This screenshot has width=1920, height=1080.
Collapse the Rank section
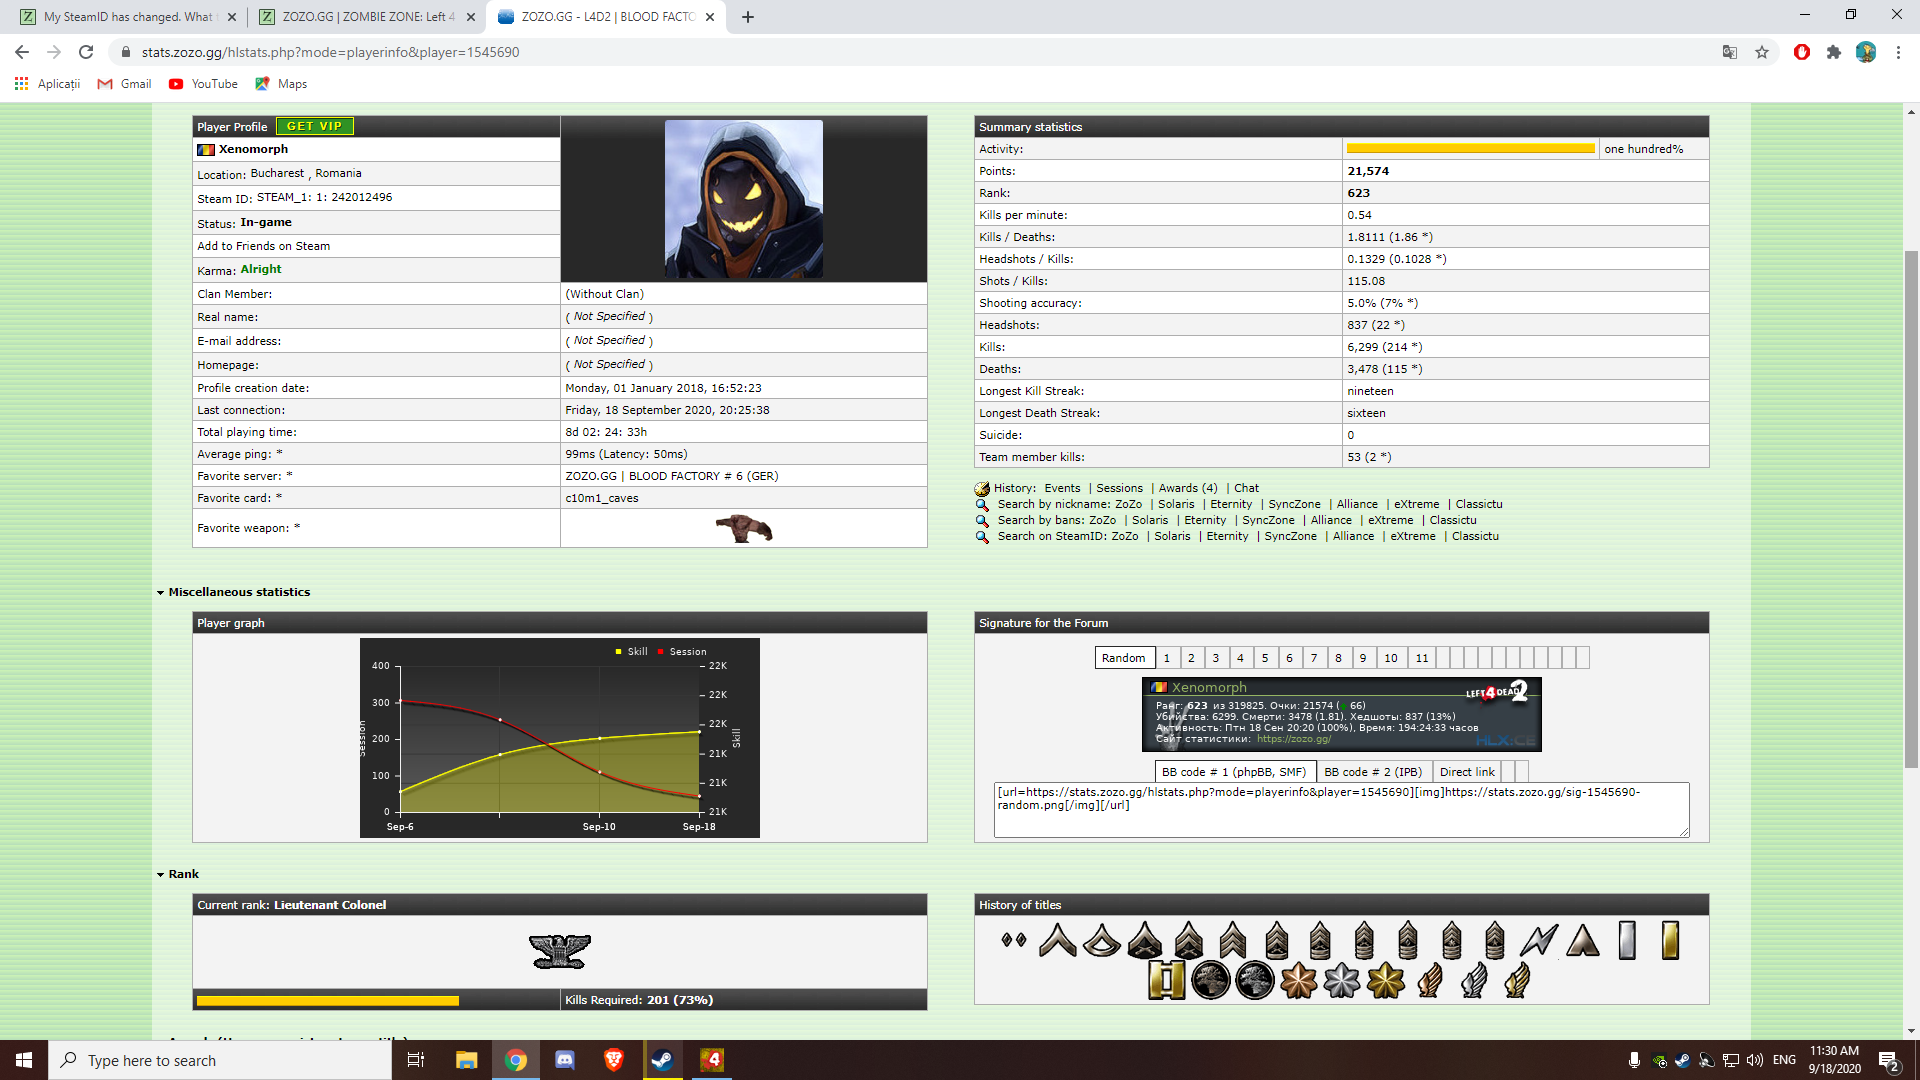click(x=160, y=875)
